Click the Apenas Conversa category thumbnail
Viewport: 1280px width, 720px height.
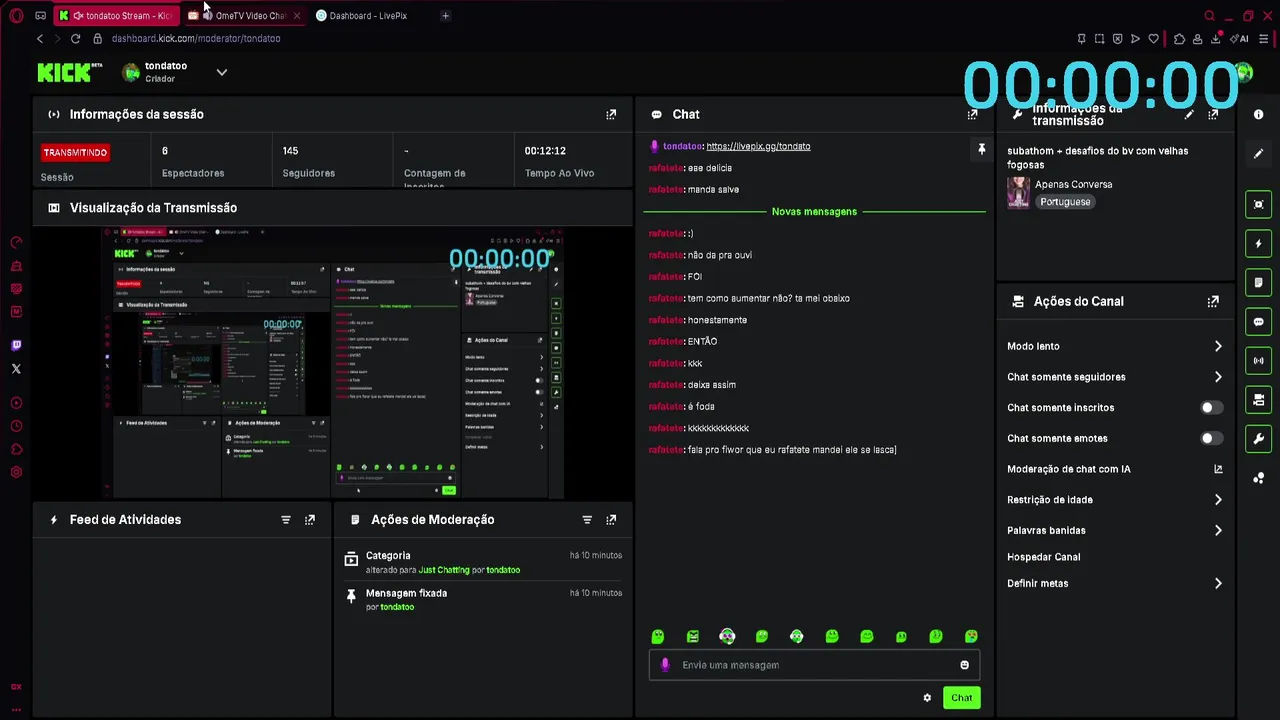(1018, 193)
